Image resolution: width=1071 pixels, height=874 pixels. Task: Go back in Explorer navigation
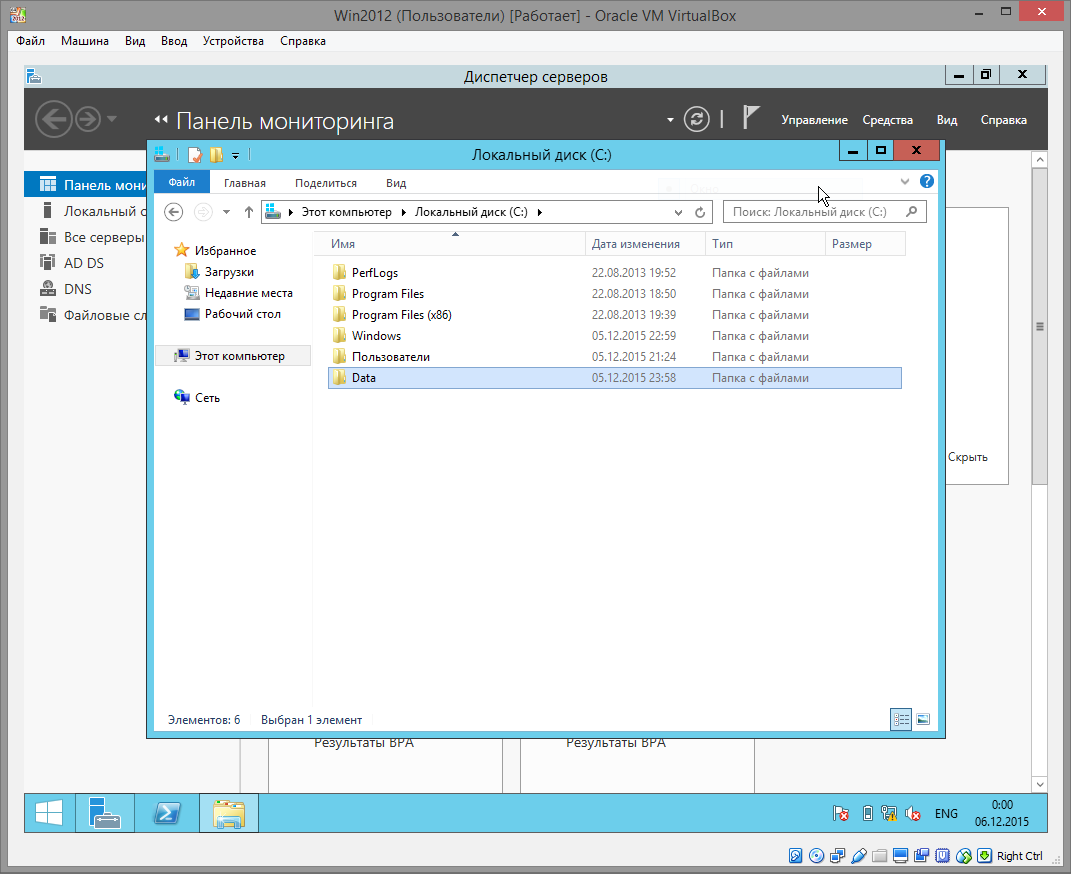174,212
